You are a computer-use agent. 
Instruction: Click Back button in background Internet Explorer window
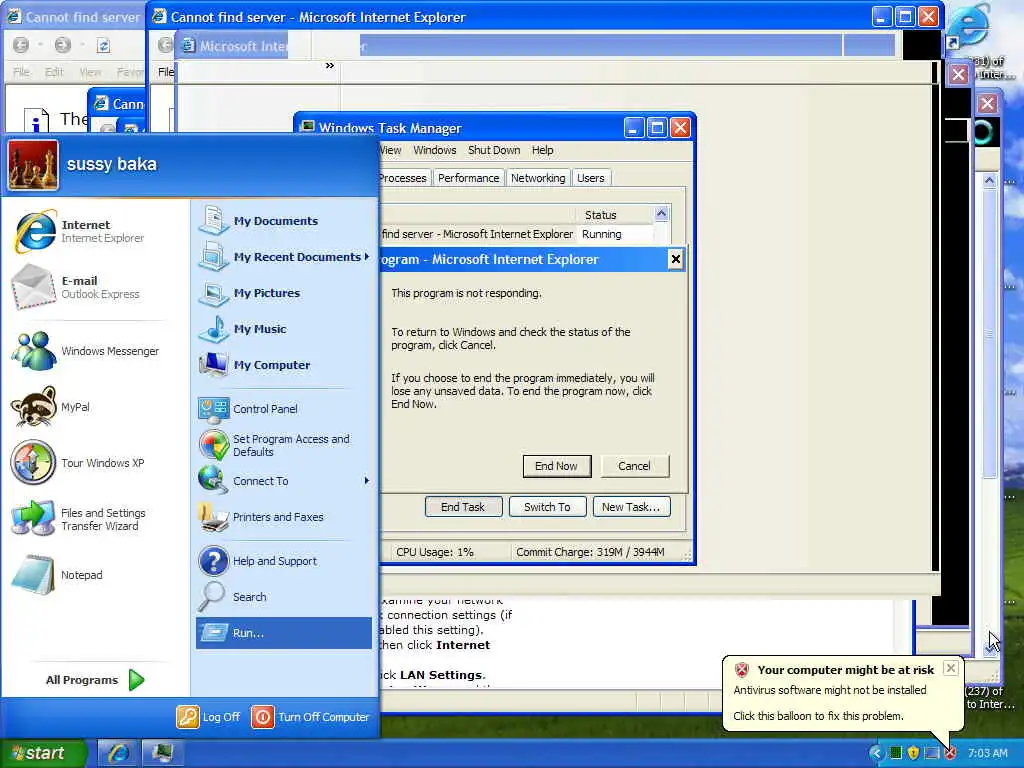21,45
